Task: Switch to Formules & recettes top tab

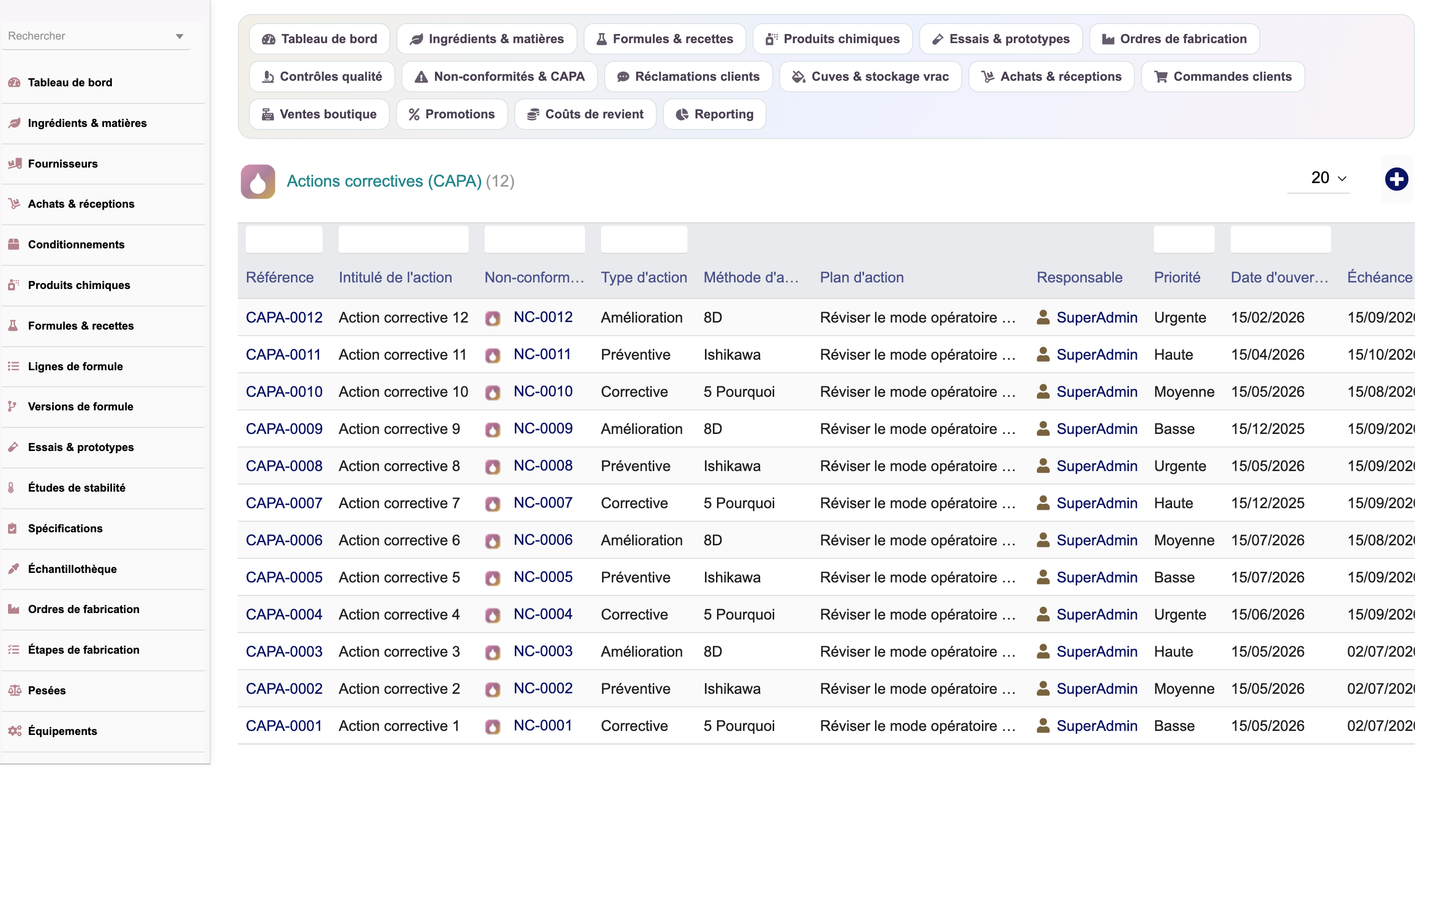Action: click(665, 39)
